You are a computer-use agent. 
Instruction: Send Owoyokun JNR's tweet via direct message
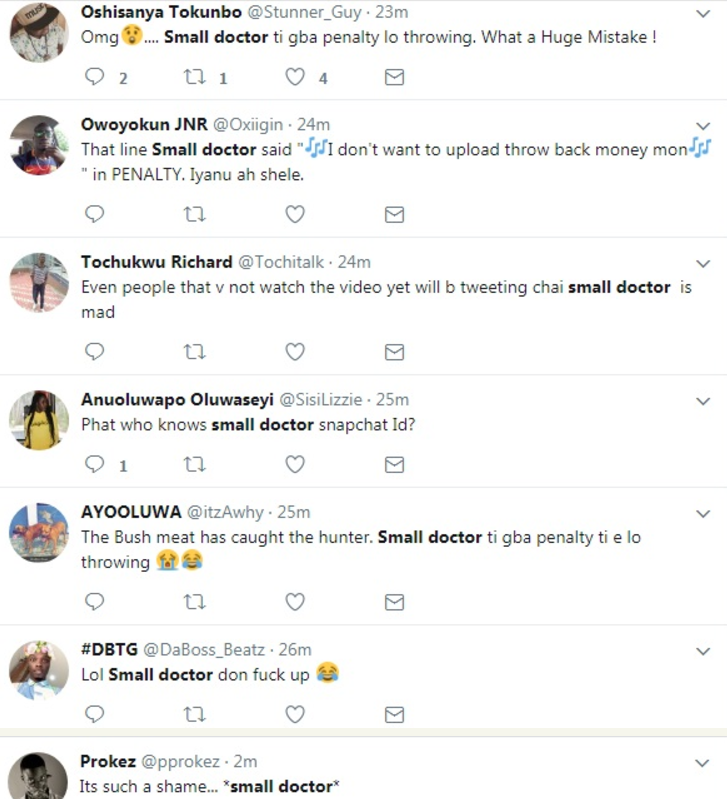[x=395, y=214]
